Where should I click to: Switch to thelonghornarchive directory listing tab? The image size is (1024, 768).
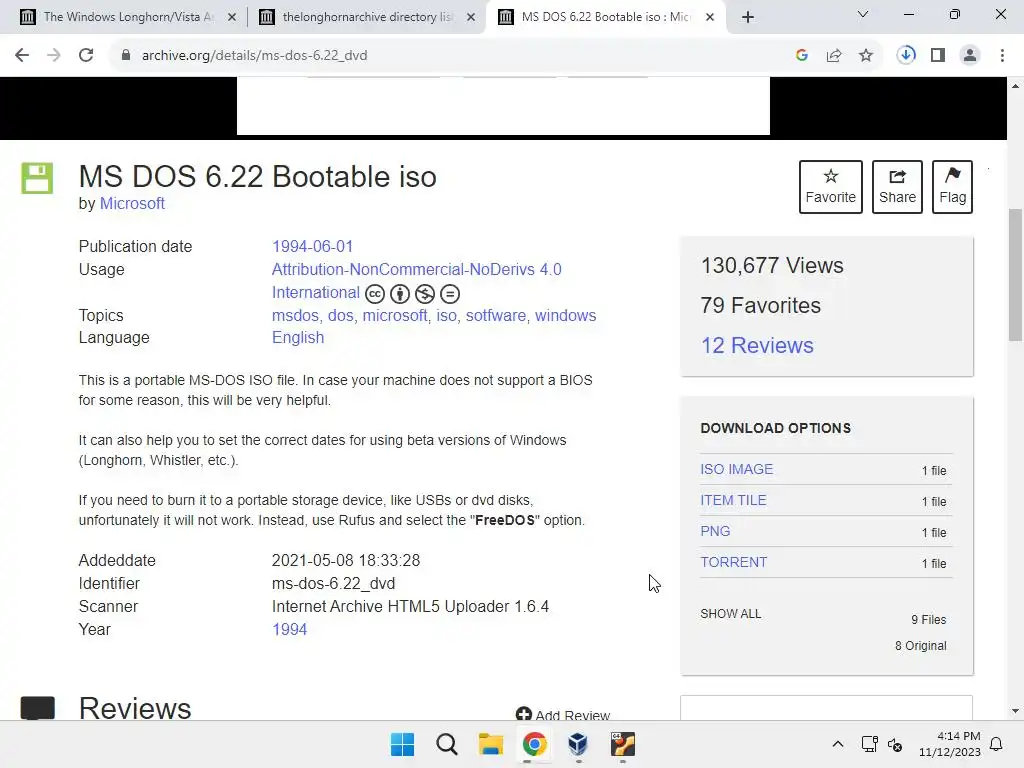click(x=367, y=17)
